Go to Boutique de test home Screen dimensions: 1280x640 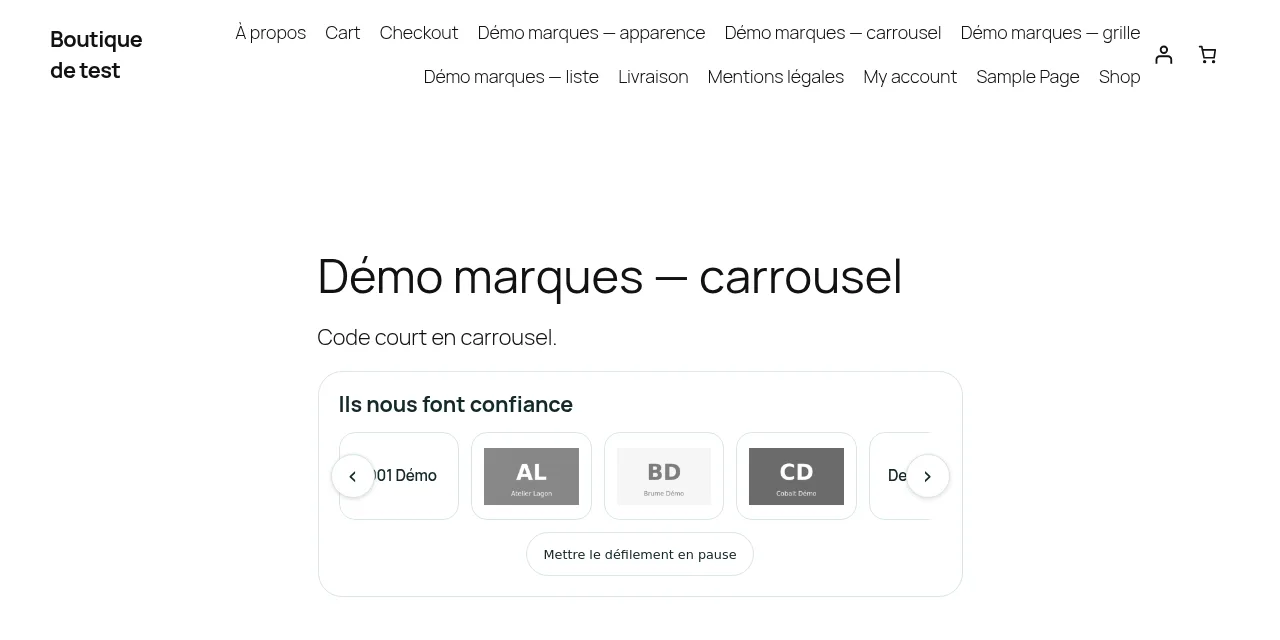click(x=96, y=55)
